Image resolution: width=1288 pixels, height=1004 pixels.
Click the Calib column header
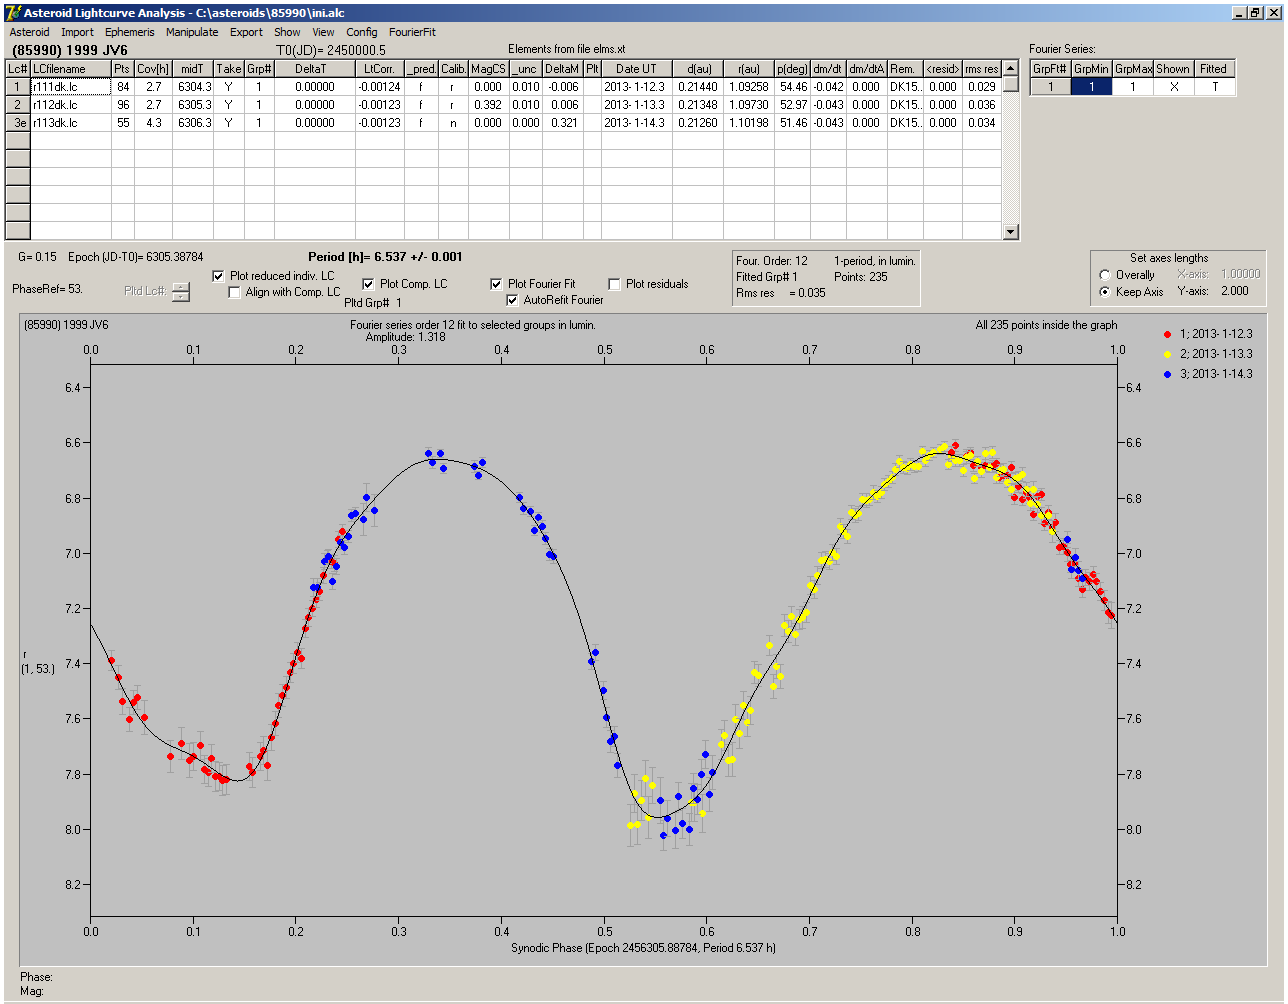pos(452,69)
